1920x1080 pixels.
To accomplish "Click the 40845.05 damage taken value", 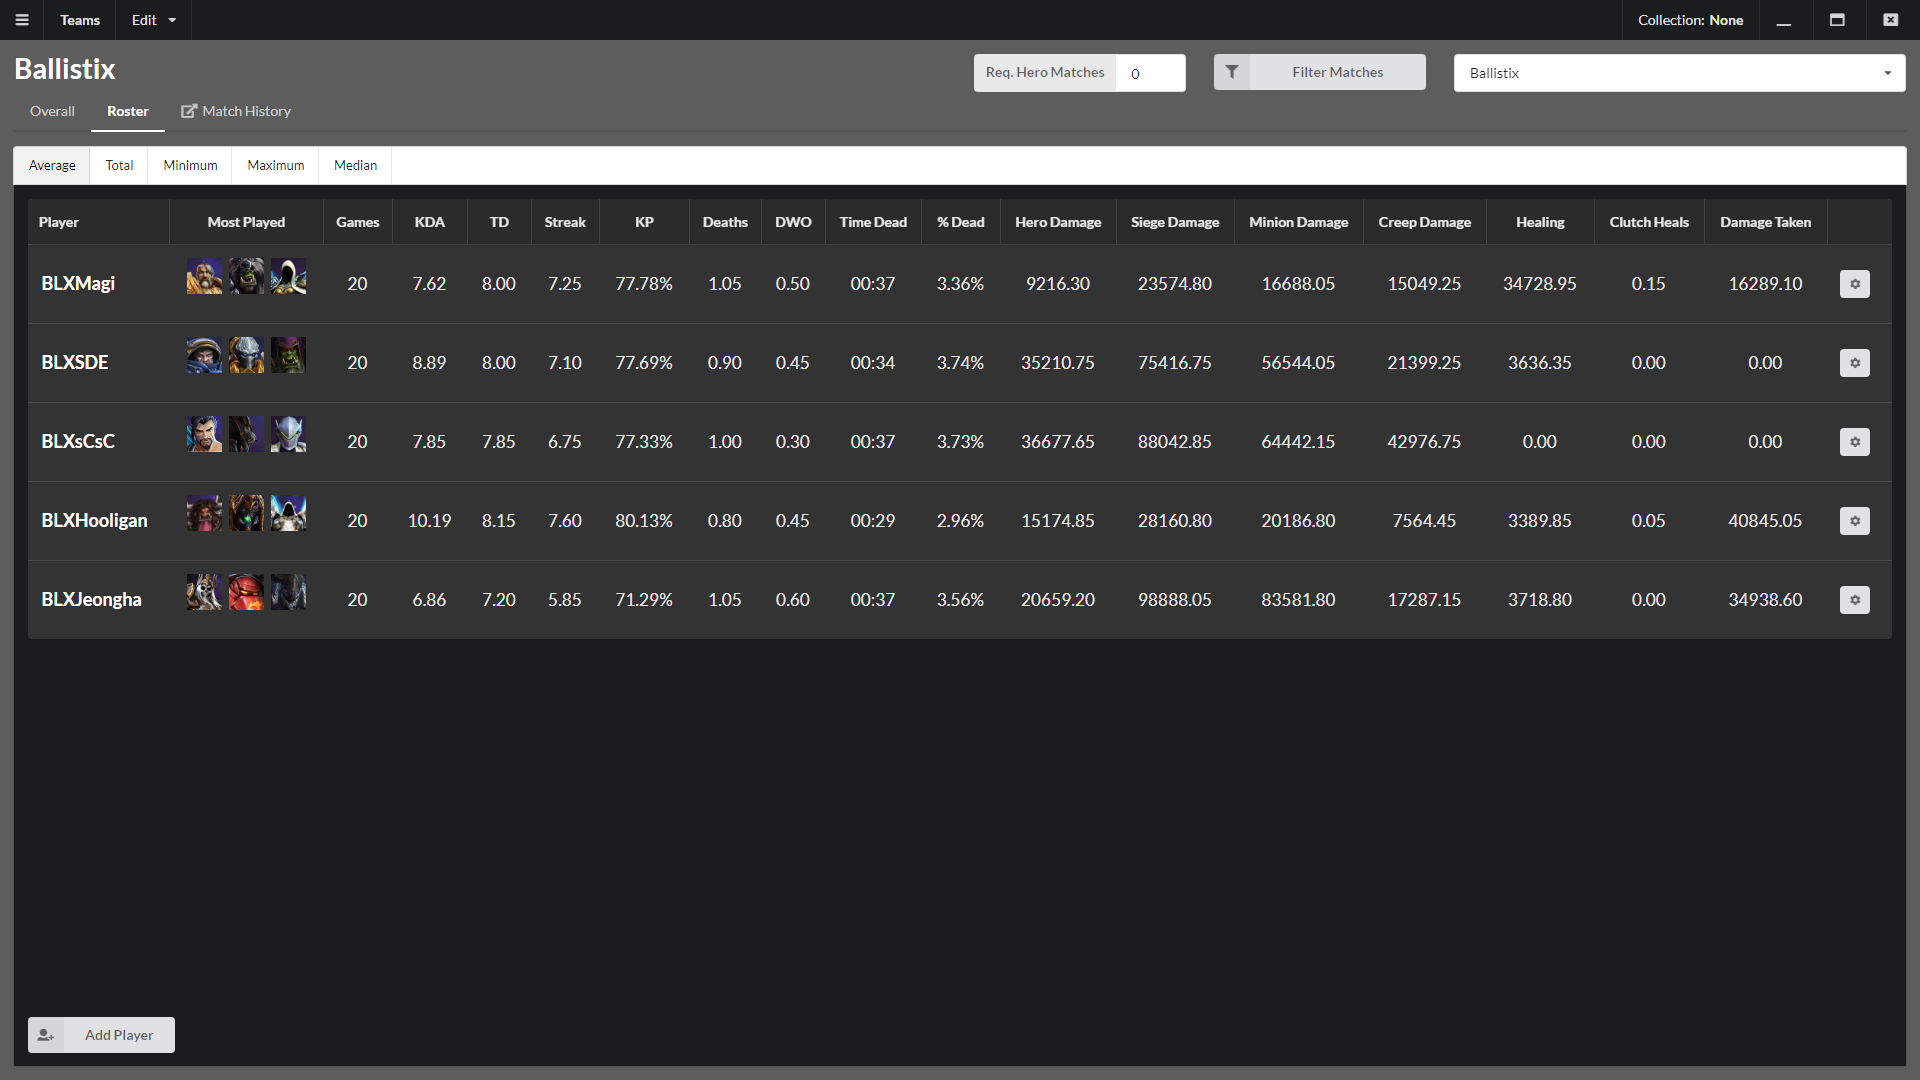I will coord(1765,521).
